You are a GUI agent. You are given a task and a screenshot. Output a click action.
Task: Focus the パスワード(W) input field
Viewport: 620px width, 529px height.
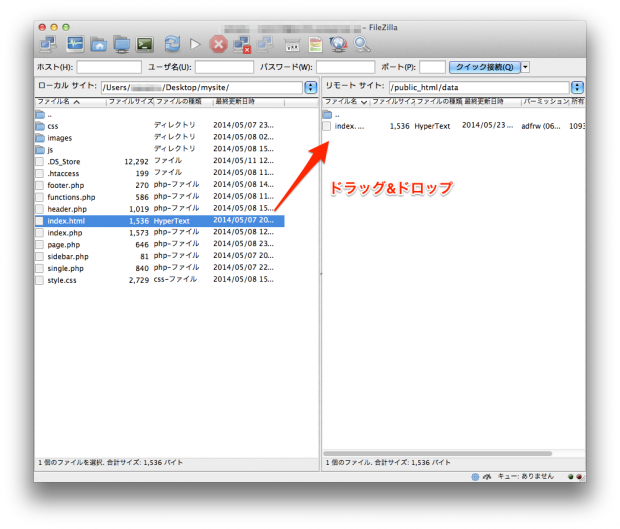tap(346, 67)
